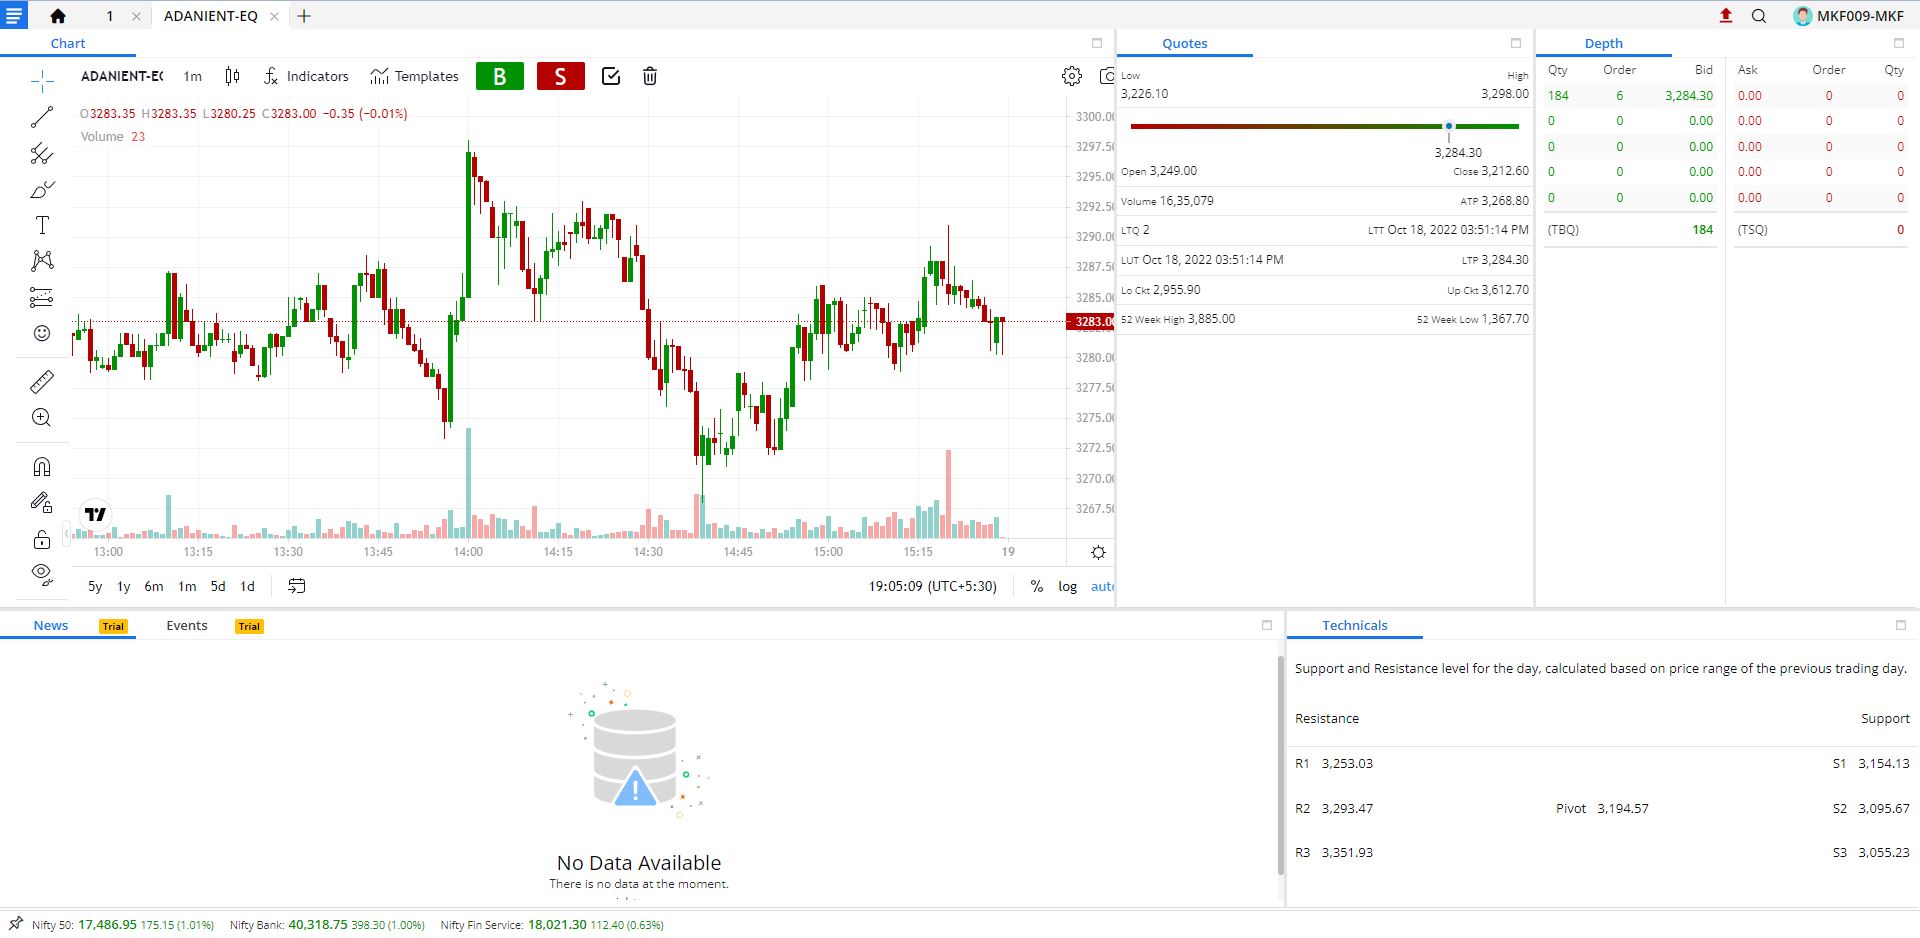Add a new workspace tab

tap(304, 16)
